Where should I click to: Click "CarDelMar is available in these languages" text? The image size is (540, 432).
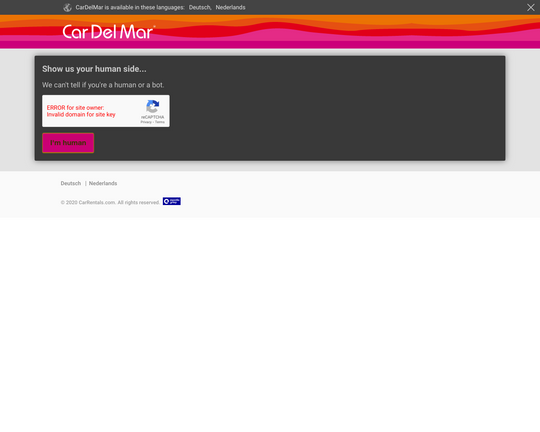(x=130, y=7)
